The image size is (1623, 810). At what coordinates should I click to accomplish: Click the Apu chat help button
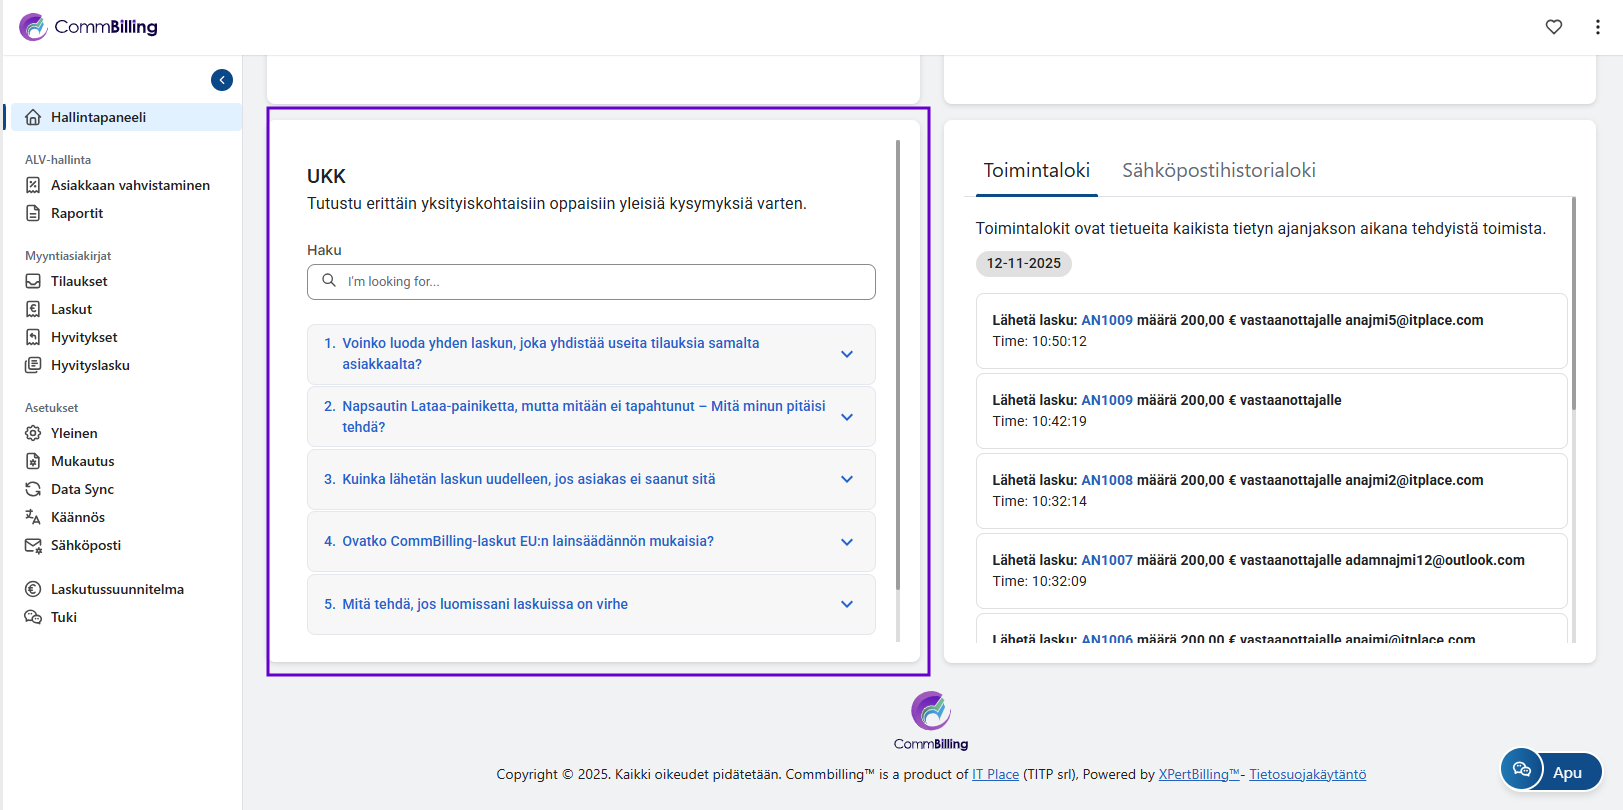1551,771
